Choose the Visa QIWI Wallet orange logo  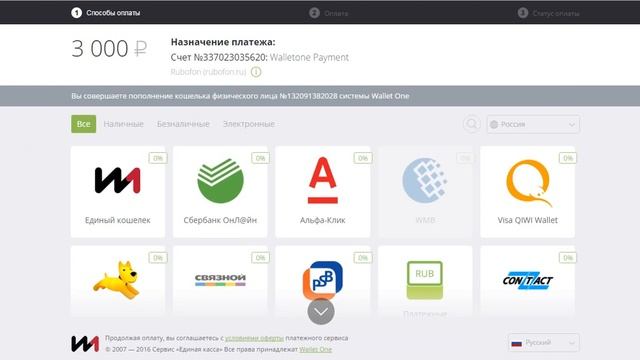point(529,183)
